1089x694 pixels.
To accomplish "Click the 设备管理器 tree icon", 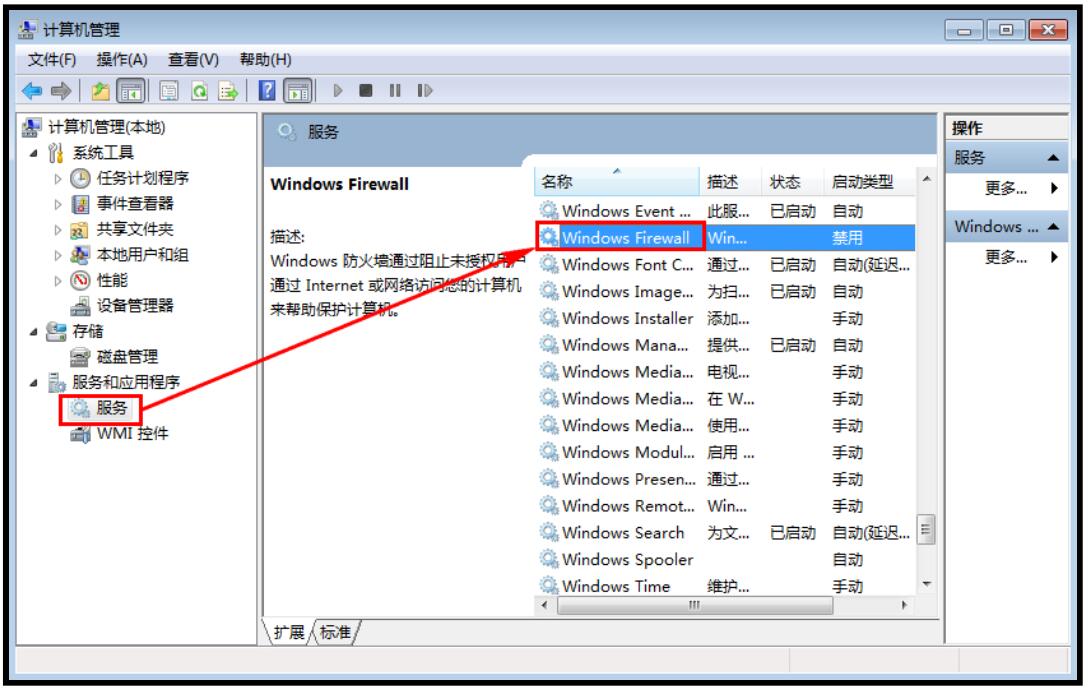I will pyautogui.click(x=81, y=306).
